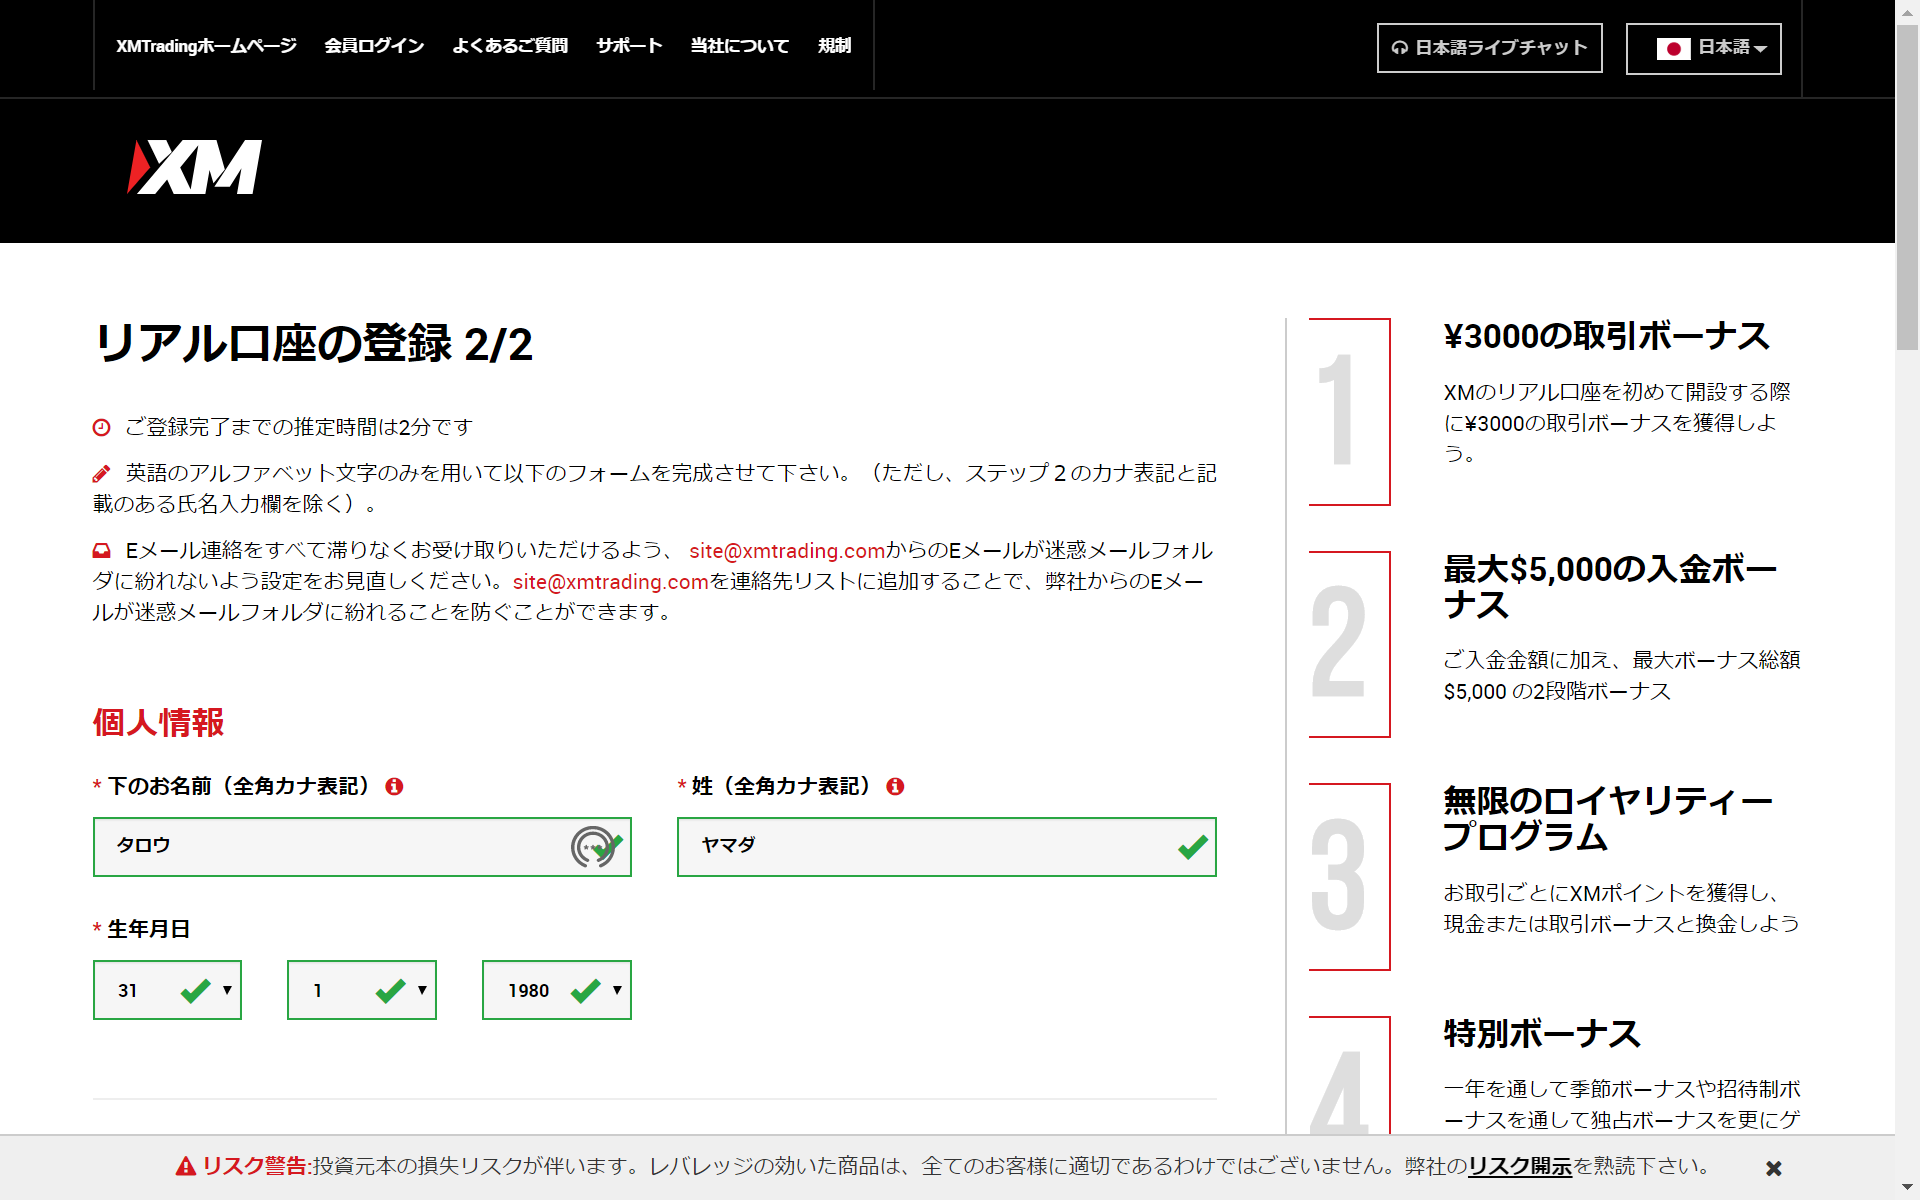Click info icon beside 下のお名前 label
Viewport: 1920px width, 1200px height.
click(394, 787)
